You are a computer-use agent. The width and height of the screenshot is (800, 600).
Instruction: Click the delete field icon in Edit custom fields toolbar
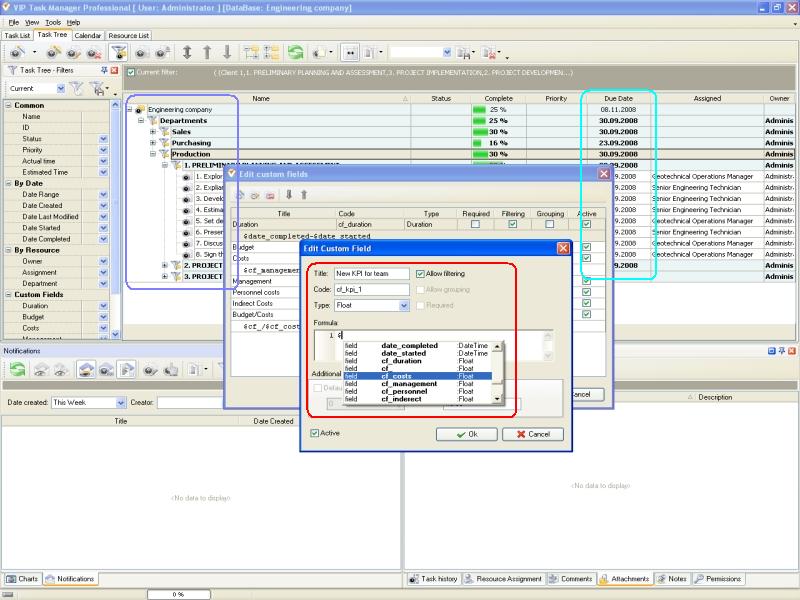pyautogui.click(x=270, y=195)
